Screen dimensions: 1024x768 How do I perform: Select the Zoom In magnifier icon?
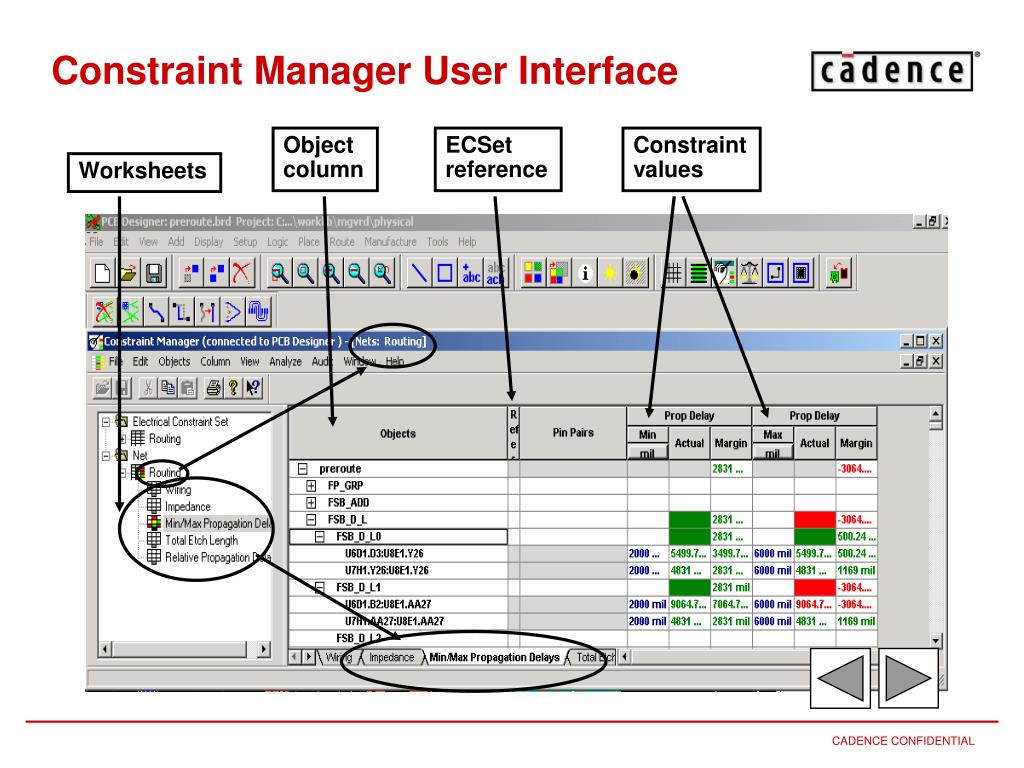coord(330,272)
